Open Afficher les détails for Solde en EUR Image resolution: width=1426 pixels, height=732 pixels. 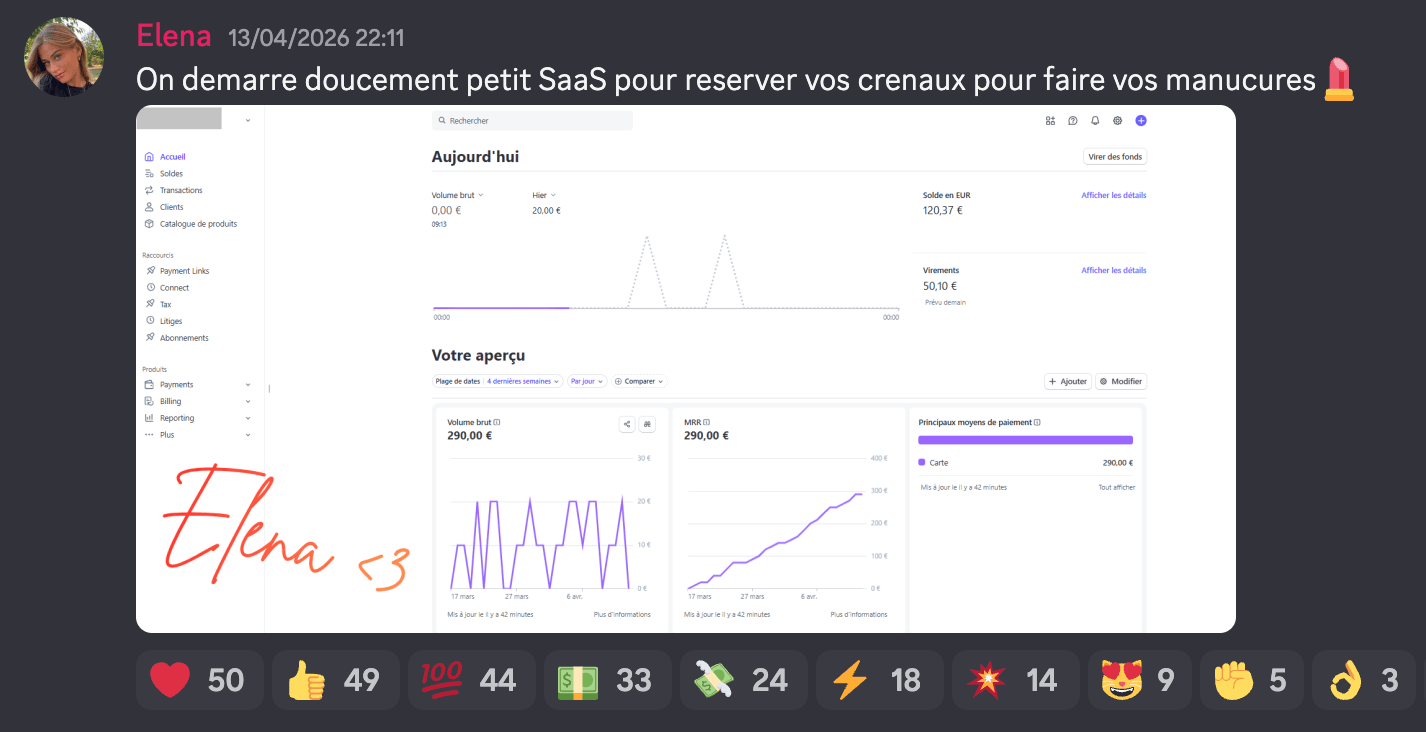point(1114,195)
